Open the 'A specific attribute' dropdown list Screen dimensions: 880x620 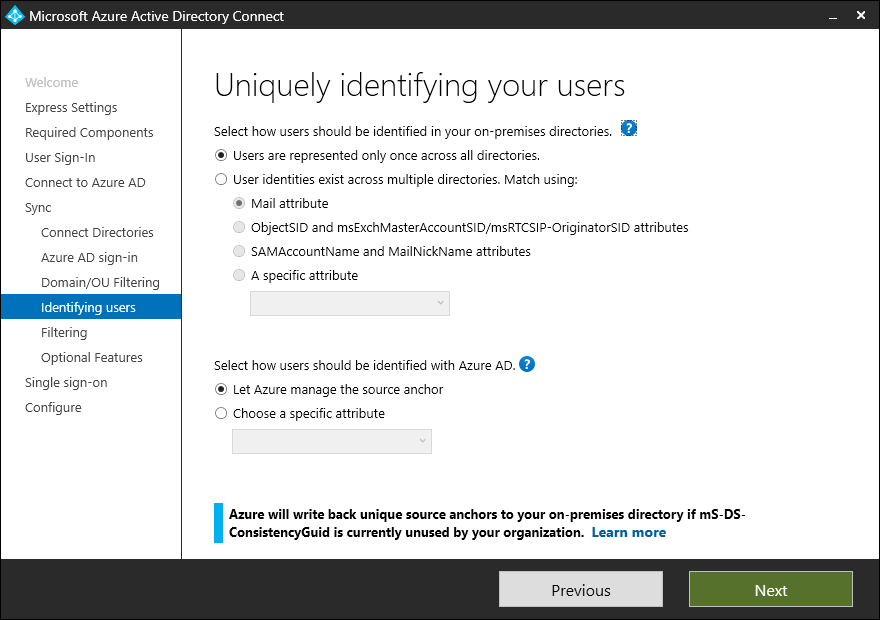(349, 303)
